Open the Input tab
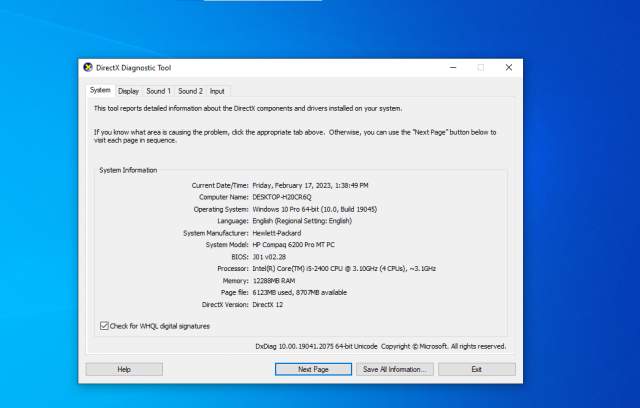The image size is (640, 408). [217, 91]
